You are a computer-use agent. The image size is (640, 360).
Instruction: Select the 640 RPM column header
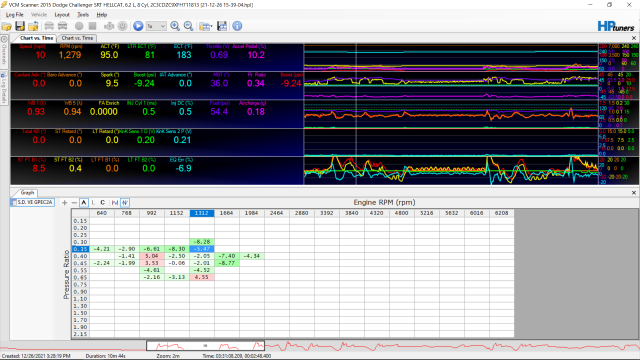pos(102,213)
